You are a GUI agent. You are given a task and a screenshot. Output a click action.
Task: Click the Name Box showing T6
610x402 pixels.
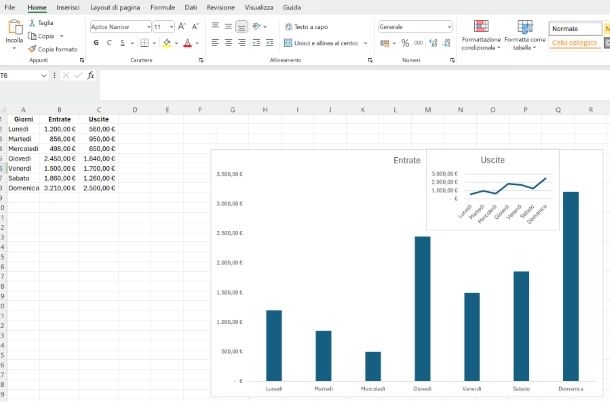click(x=19, y=75)
